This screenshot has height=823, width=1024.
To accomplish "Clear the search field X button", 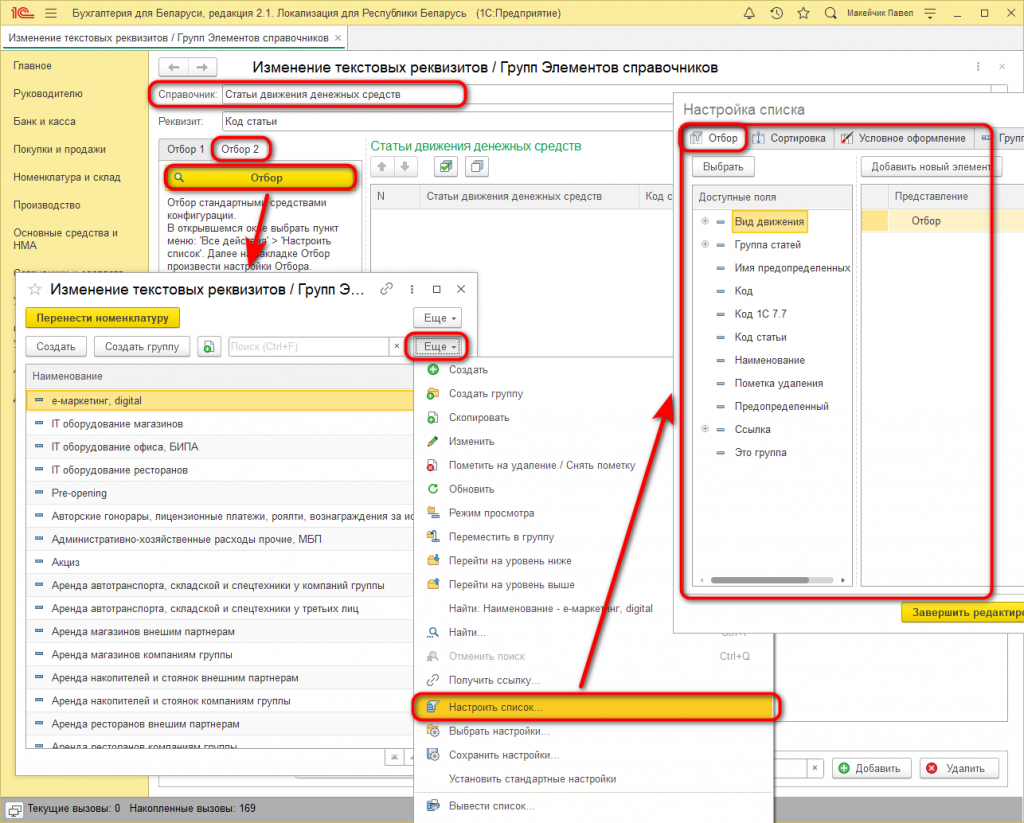I will point(396,347).
